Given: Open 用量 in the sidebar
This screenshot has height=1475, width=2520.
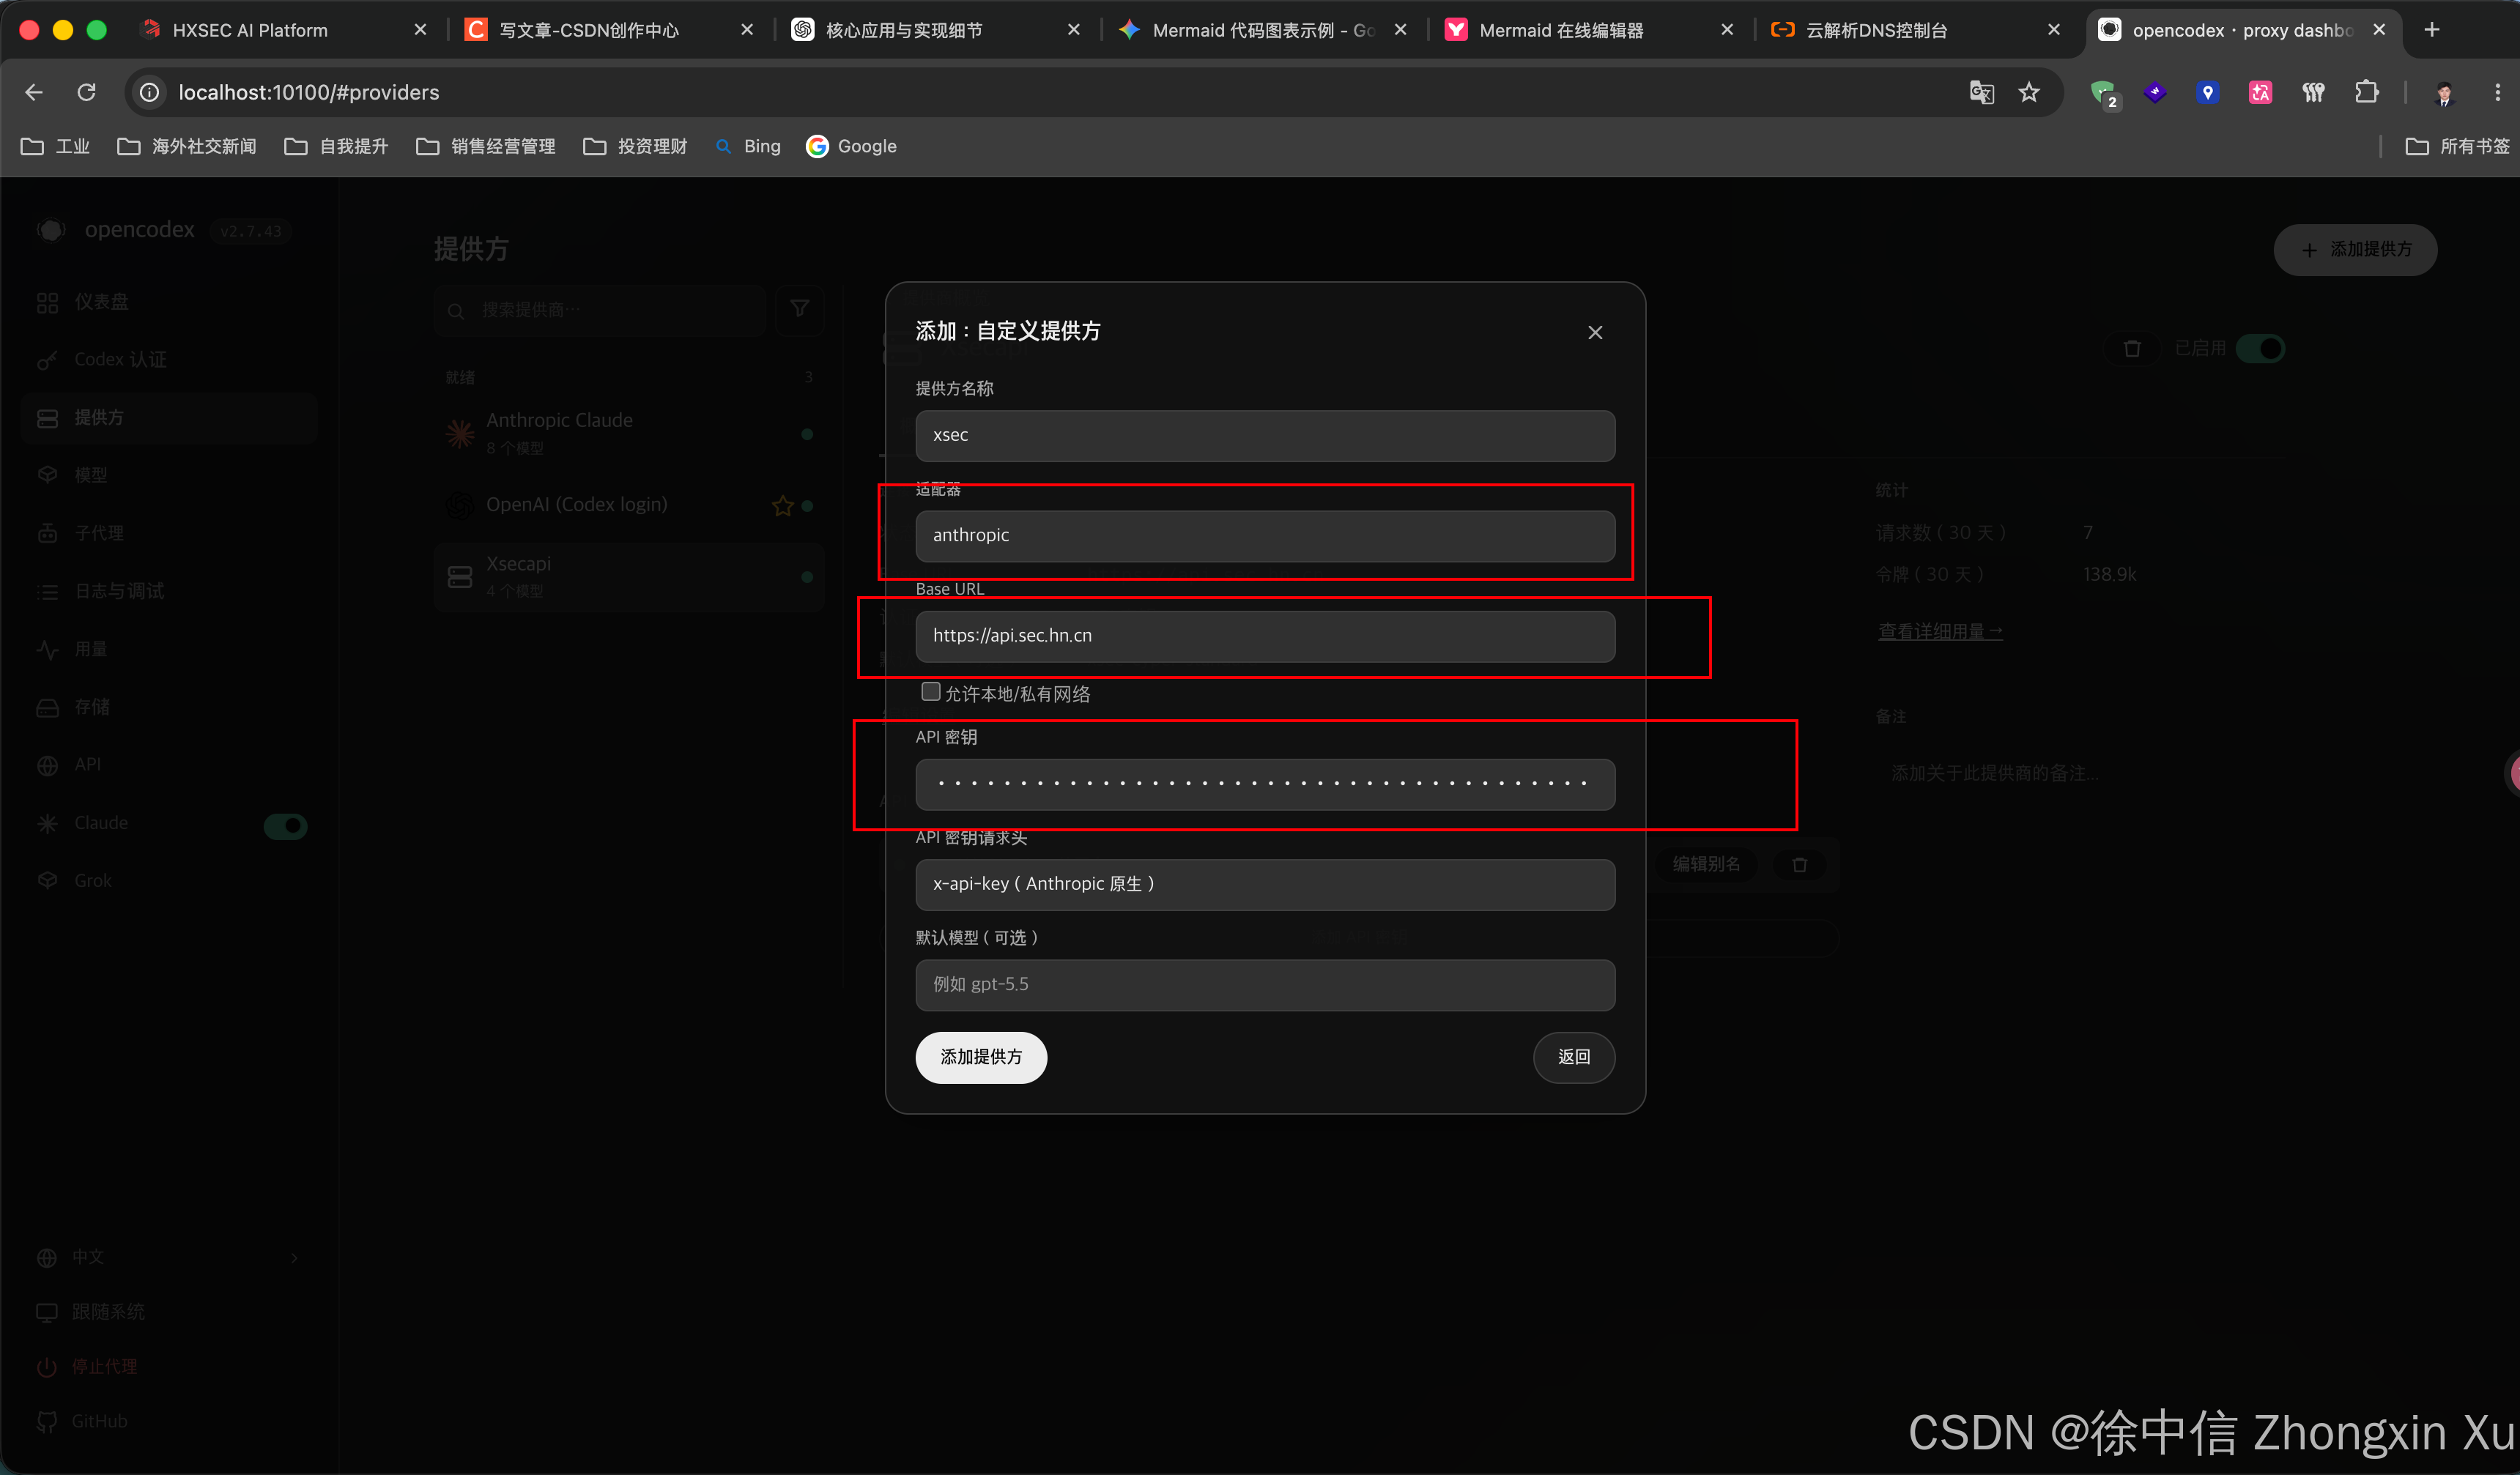Looking at the screenshot, I should [x=169, y=649].
